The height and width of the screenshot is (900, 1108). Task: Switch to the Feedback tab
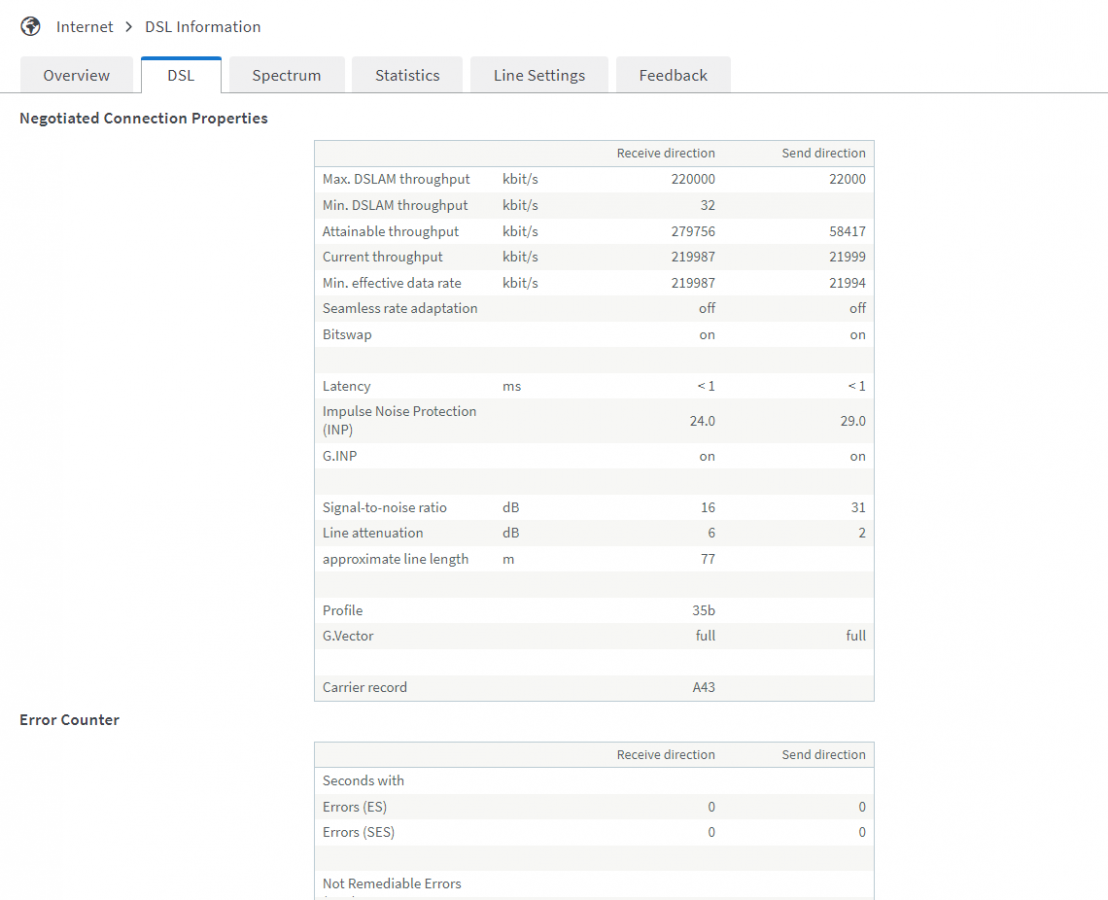(x=673, y=75)
